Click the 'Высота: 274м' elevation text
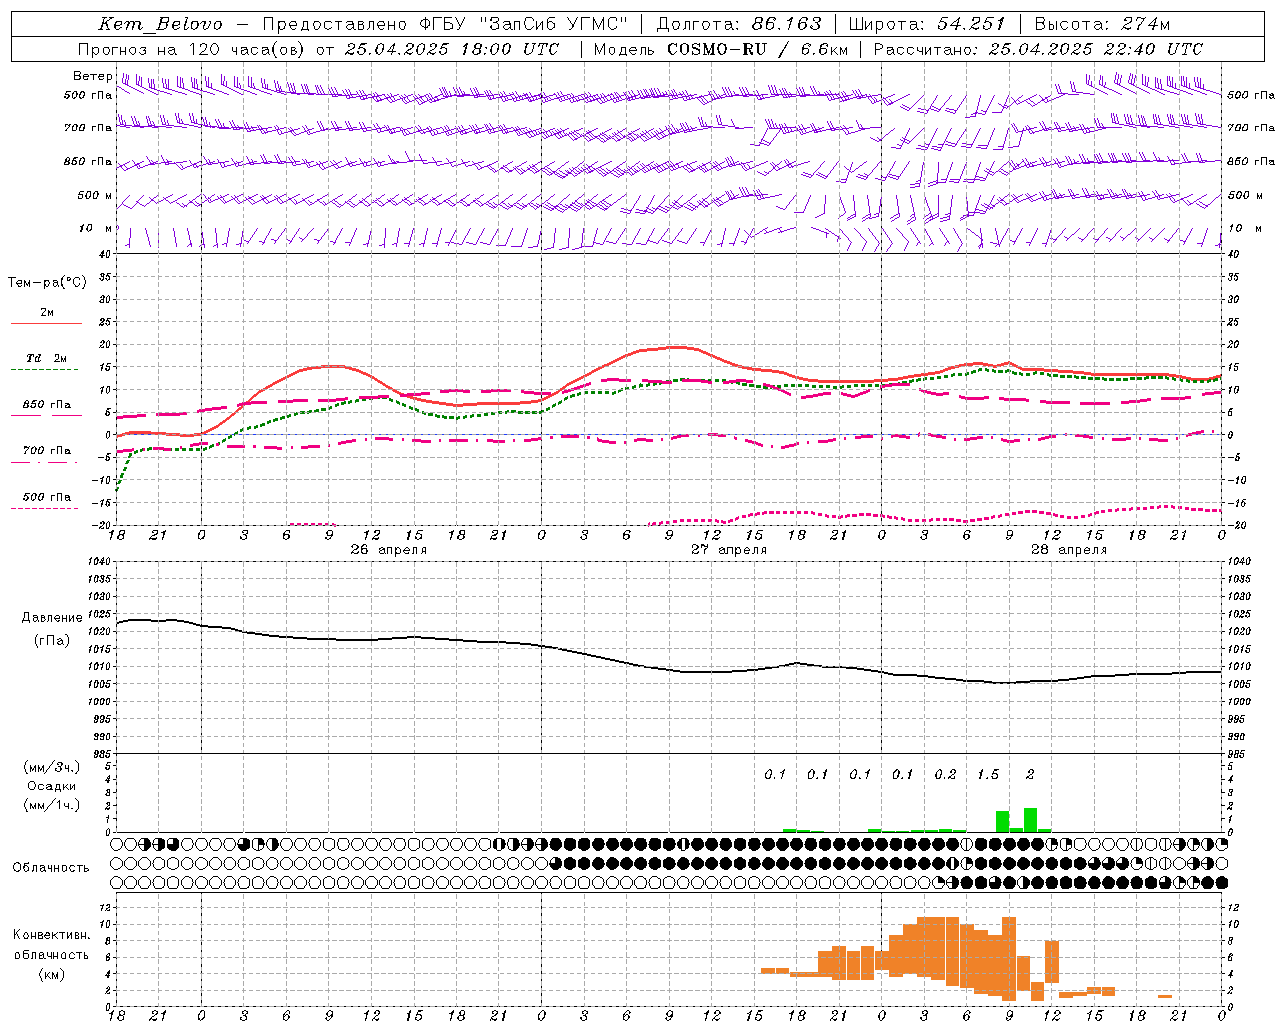 click(1103, 24)
